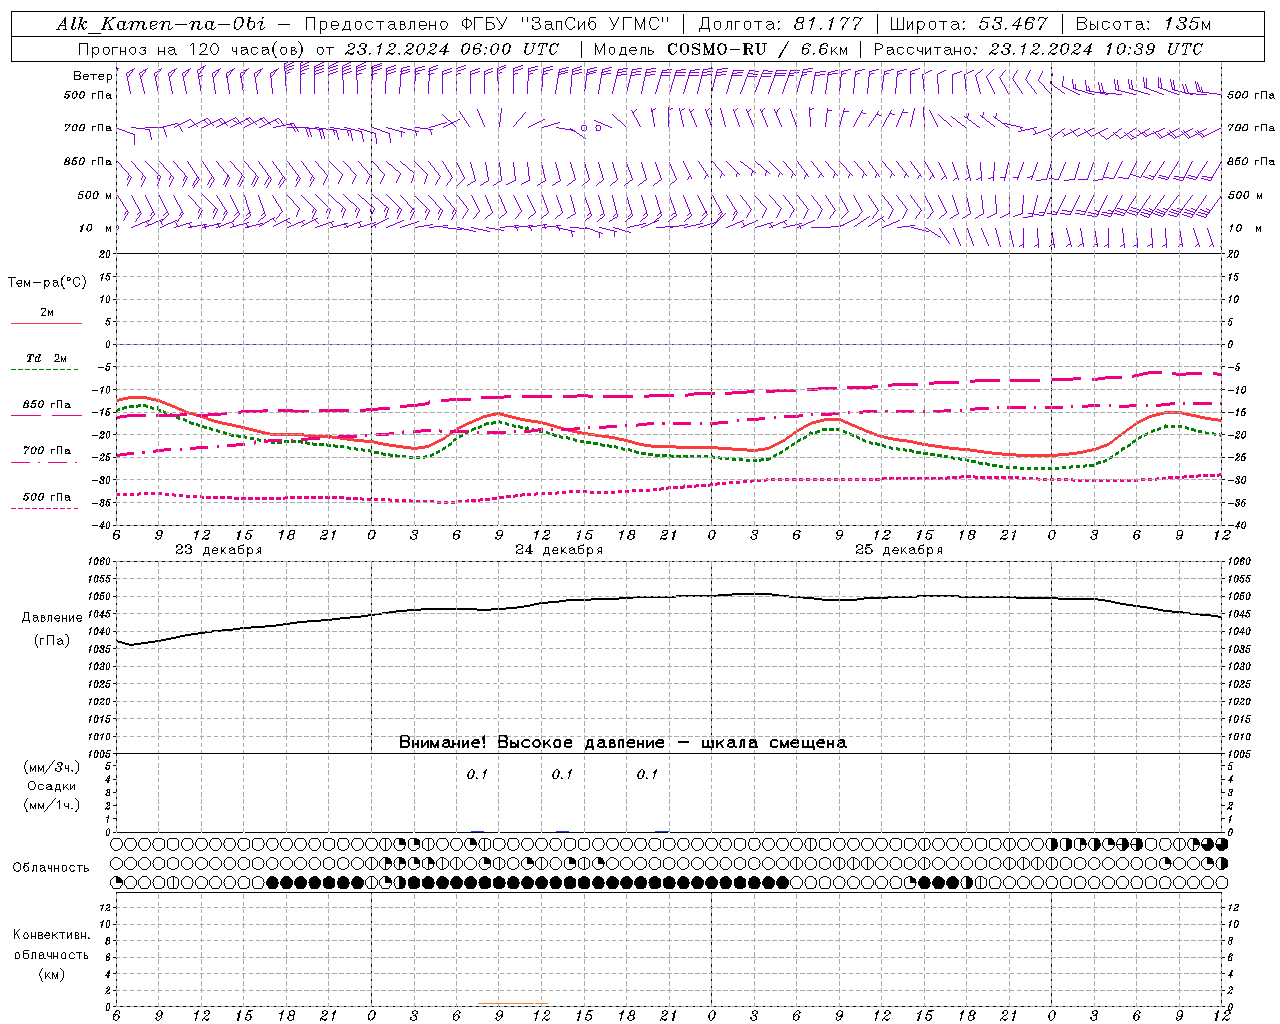Click the warning Внимание! Высокое давление – шкала смещена
The height and width of the screenshot is (1024, 1280).
coord(623,743)
